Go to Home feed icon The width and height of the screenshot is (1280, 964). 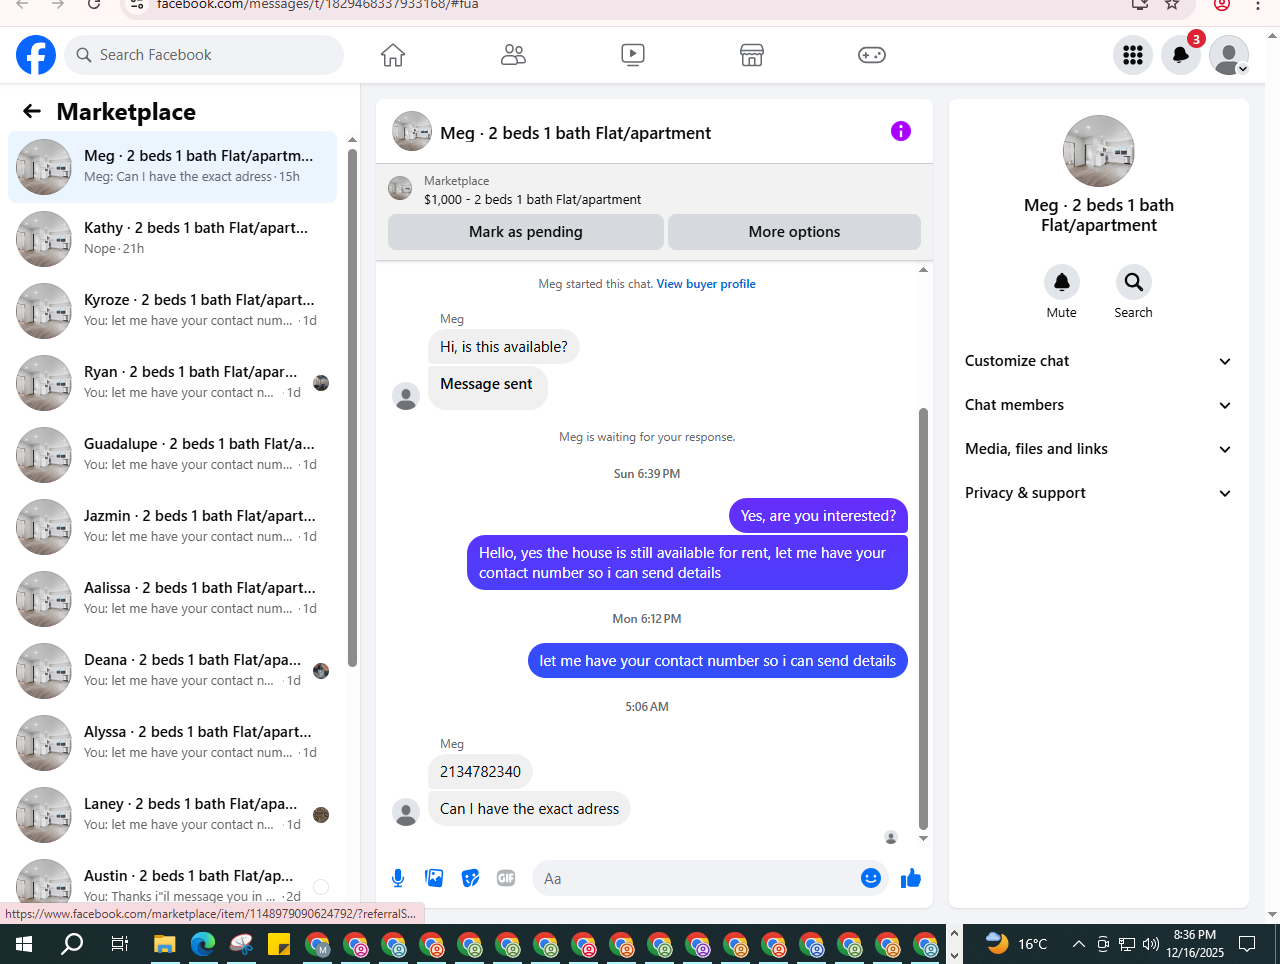393,55
